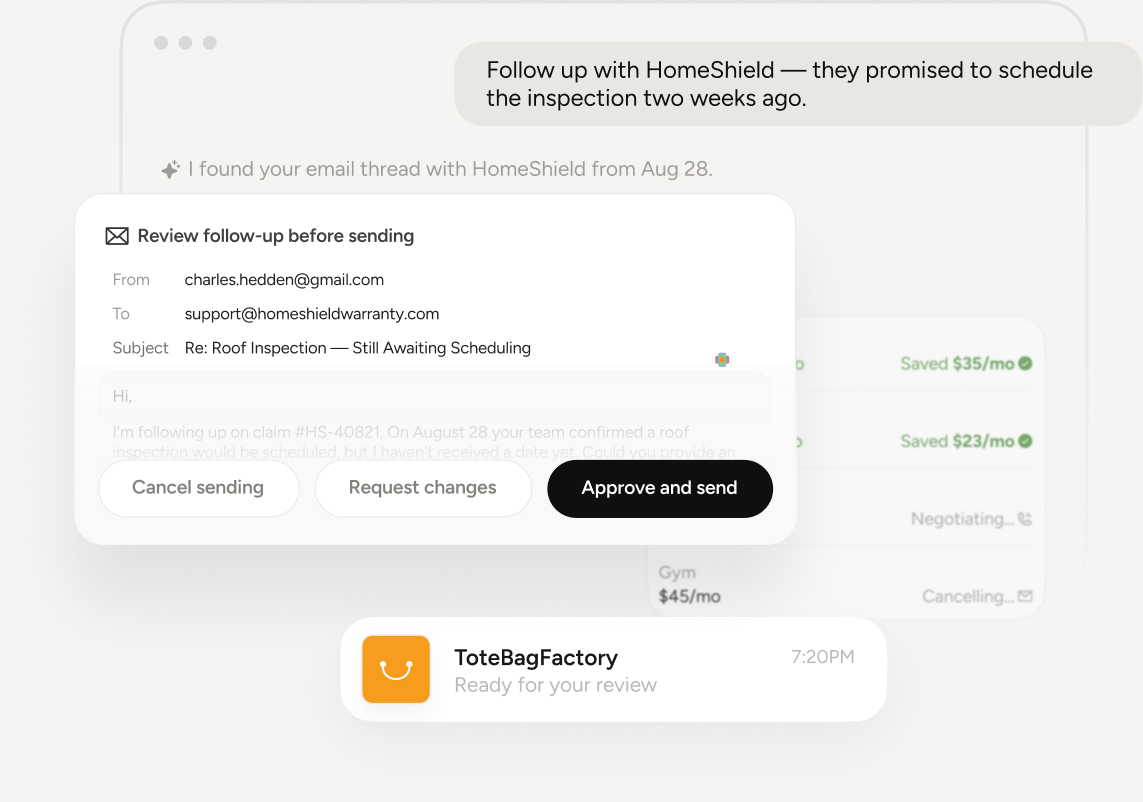The height and width of the screenshot is (802, 1143).
Task: Click the phone icon beside Negotiating
Action: click(x=1025, y=519)
